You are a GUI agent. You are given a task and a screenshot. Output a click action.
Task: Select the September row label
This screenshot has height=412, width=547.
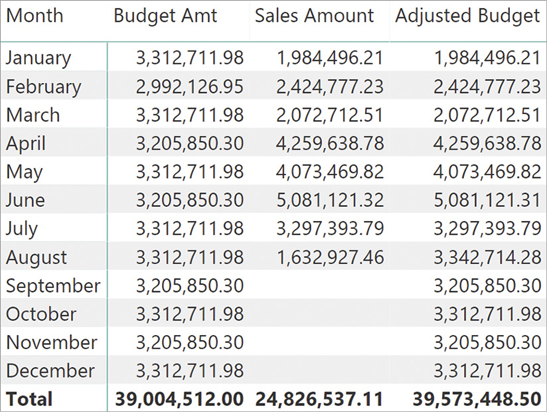53,286
